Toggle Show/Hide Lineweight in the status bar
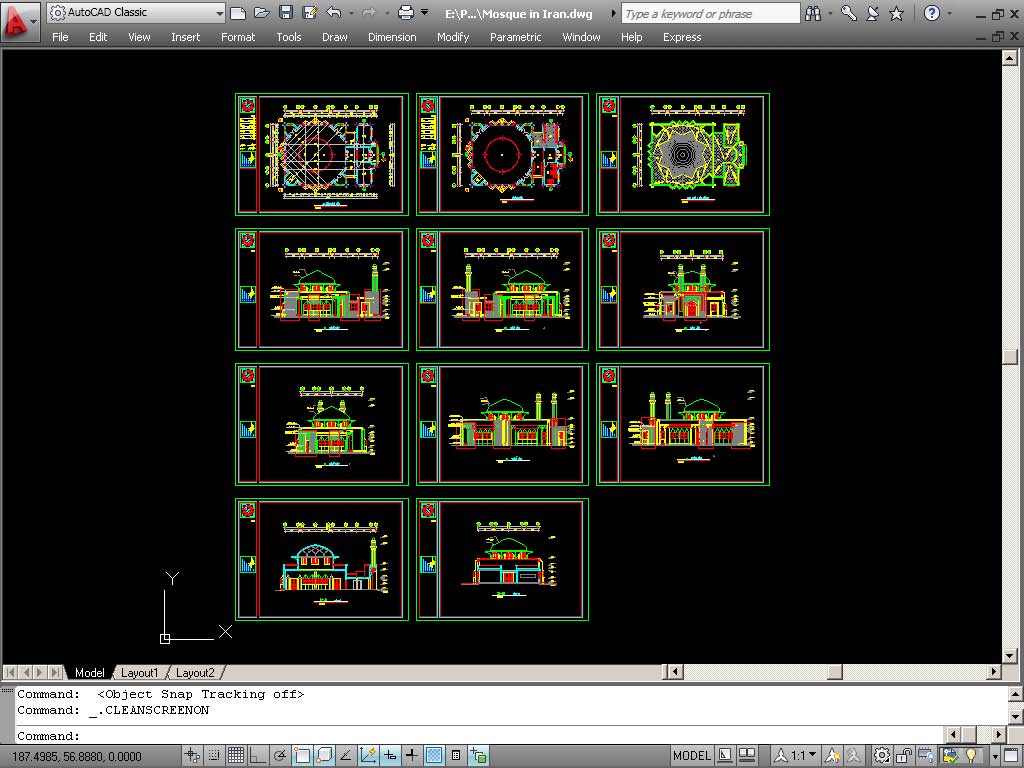 [411, 756]
